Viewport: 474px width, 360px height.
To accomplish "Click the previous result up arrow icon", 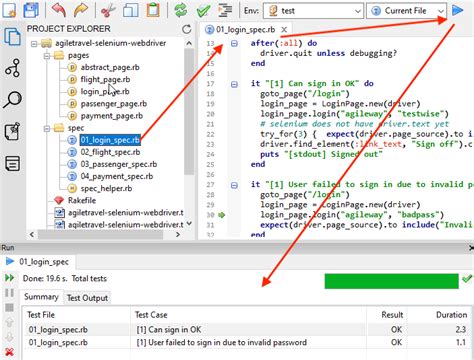I will [9, 322].
